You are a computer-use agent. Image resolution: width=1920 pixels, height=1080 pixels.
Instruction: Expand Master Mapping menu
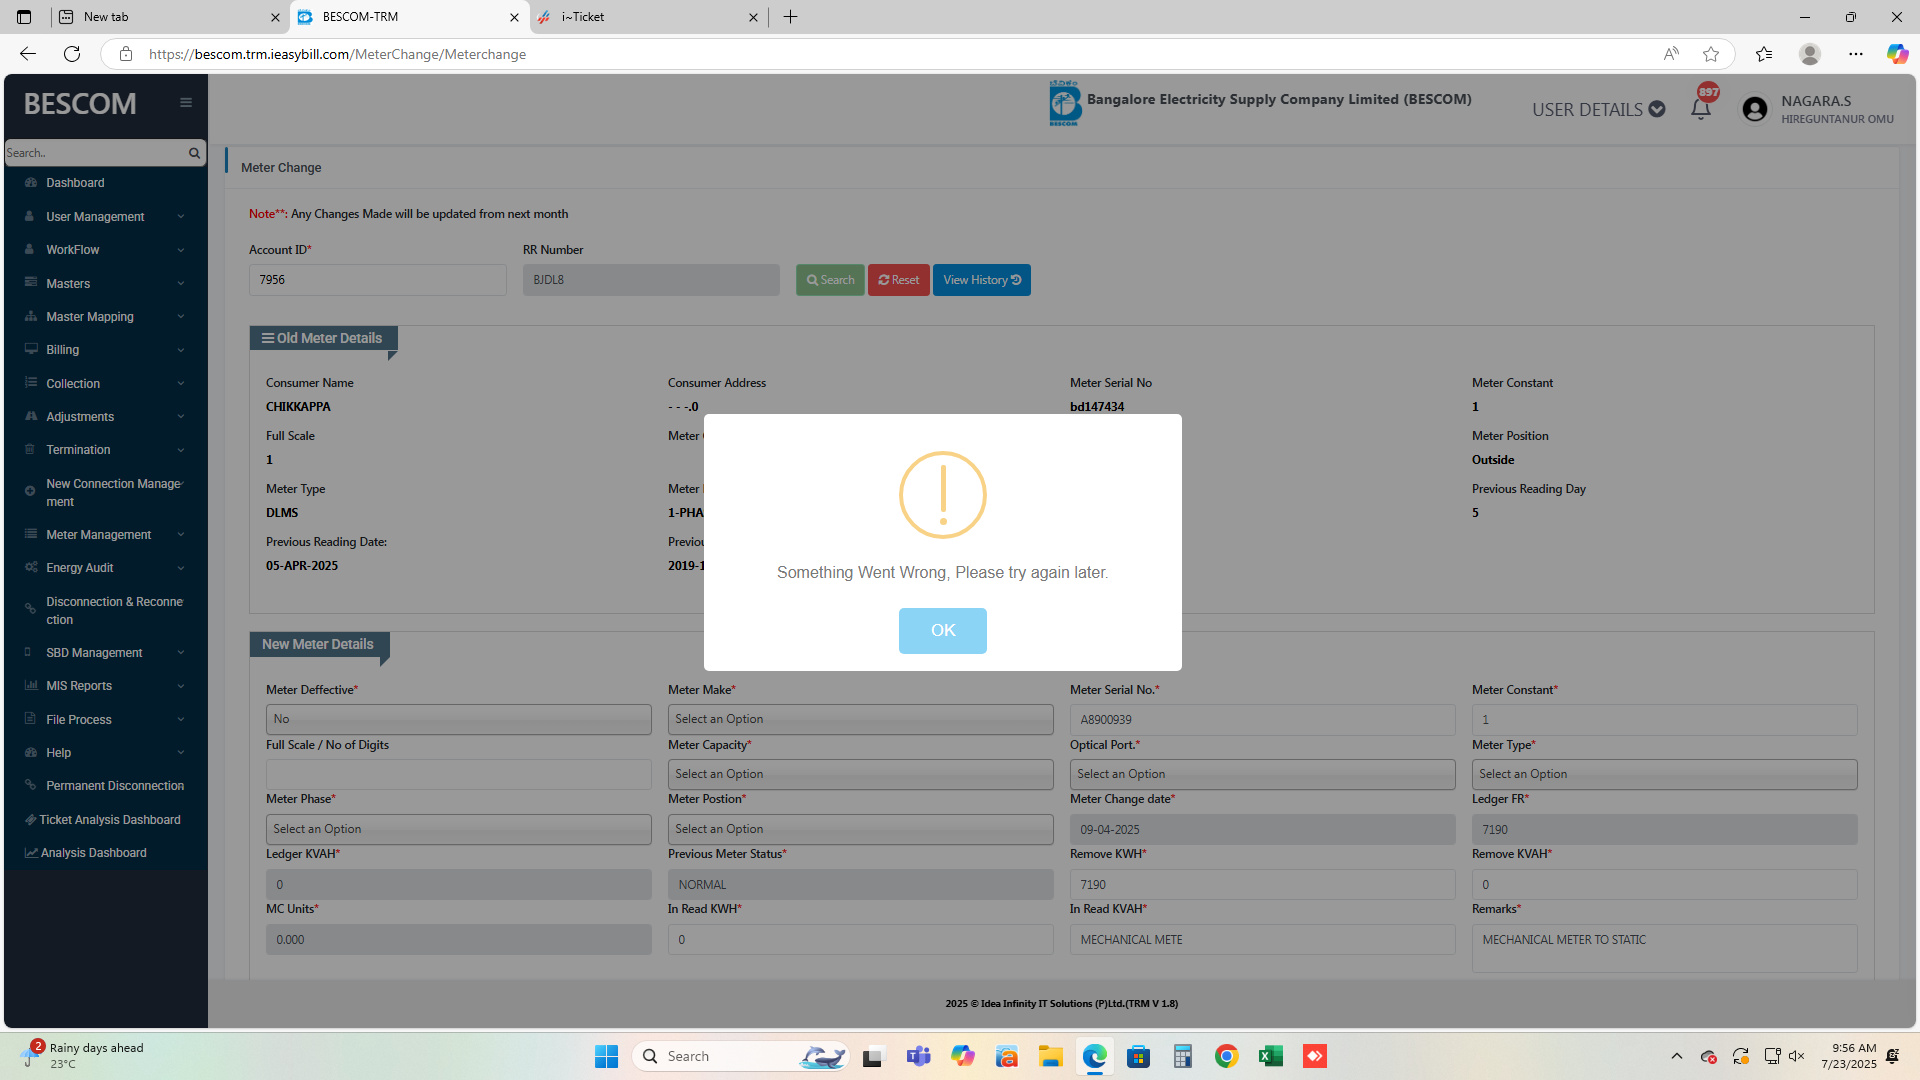click(x=106, y=317)
